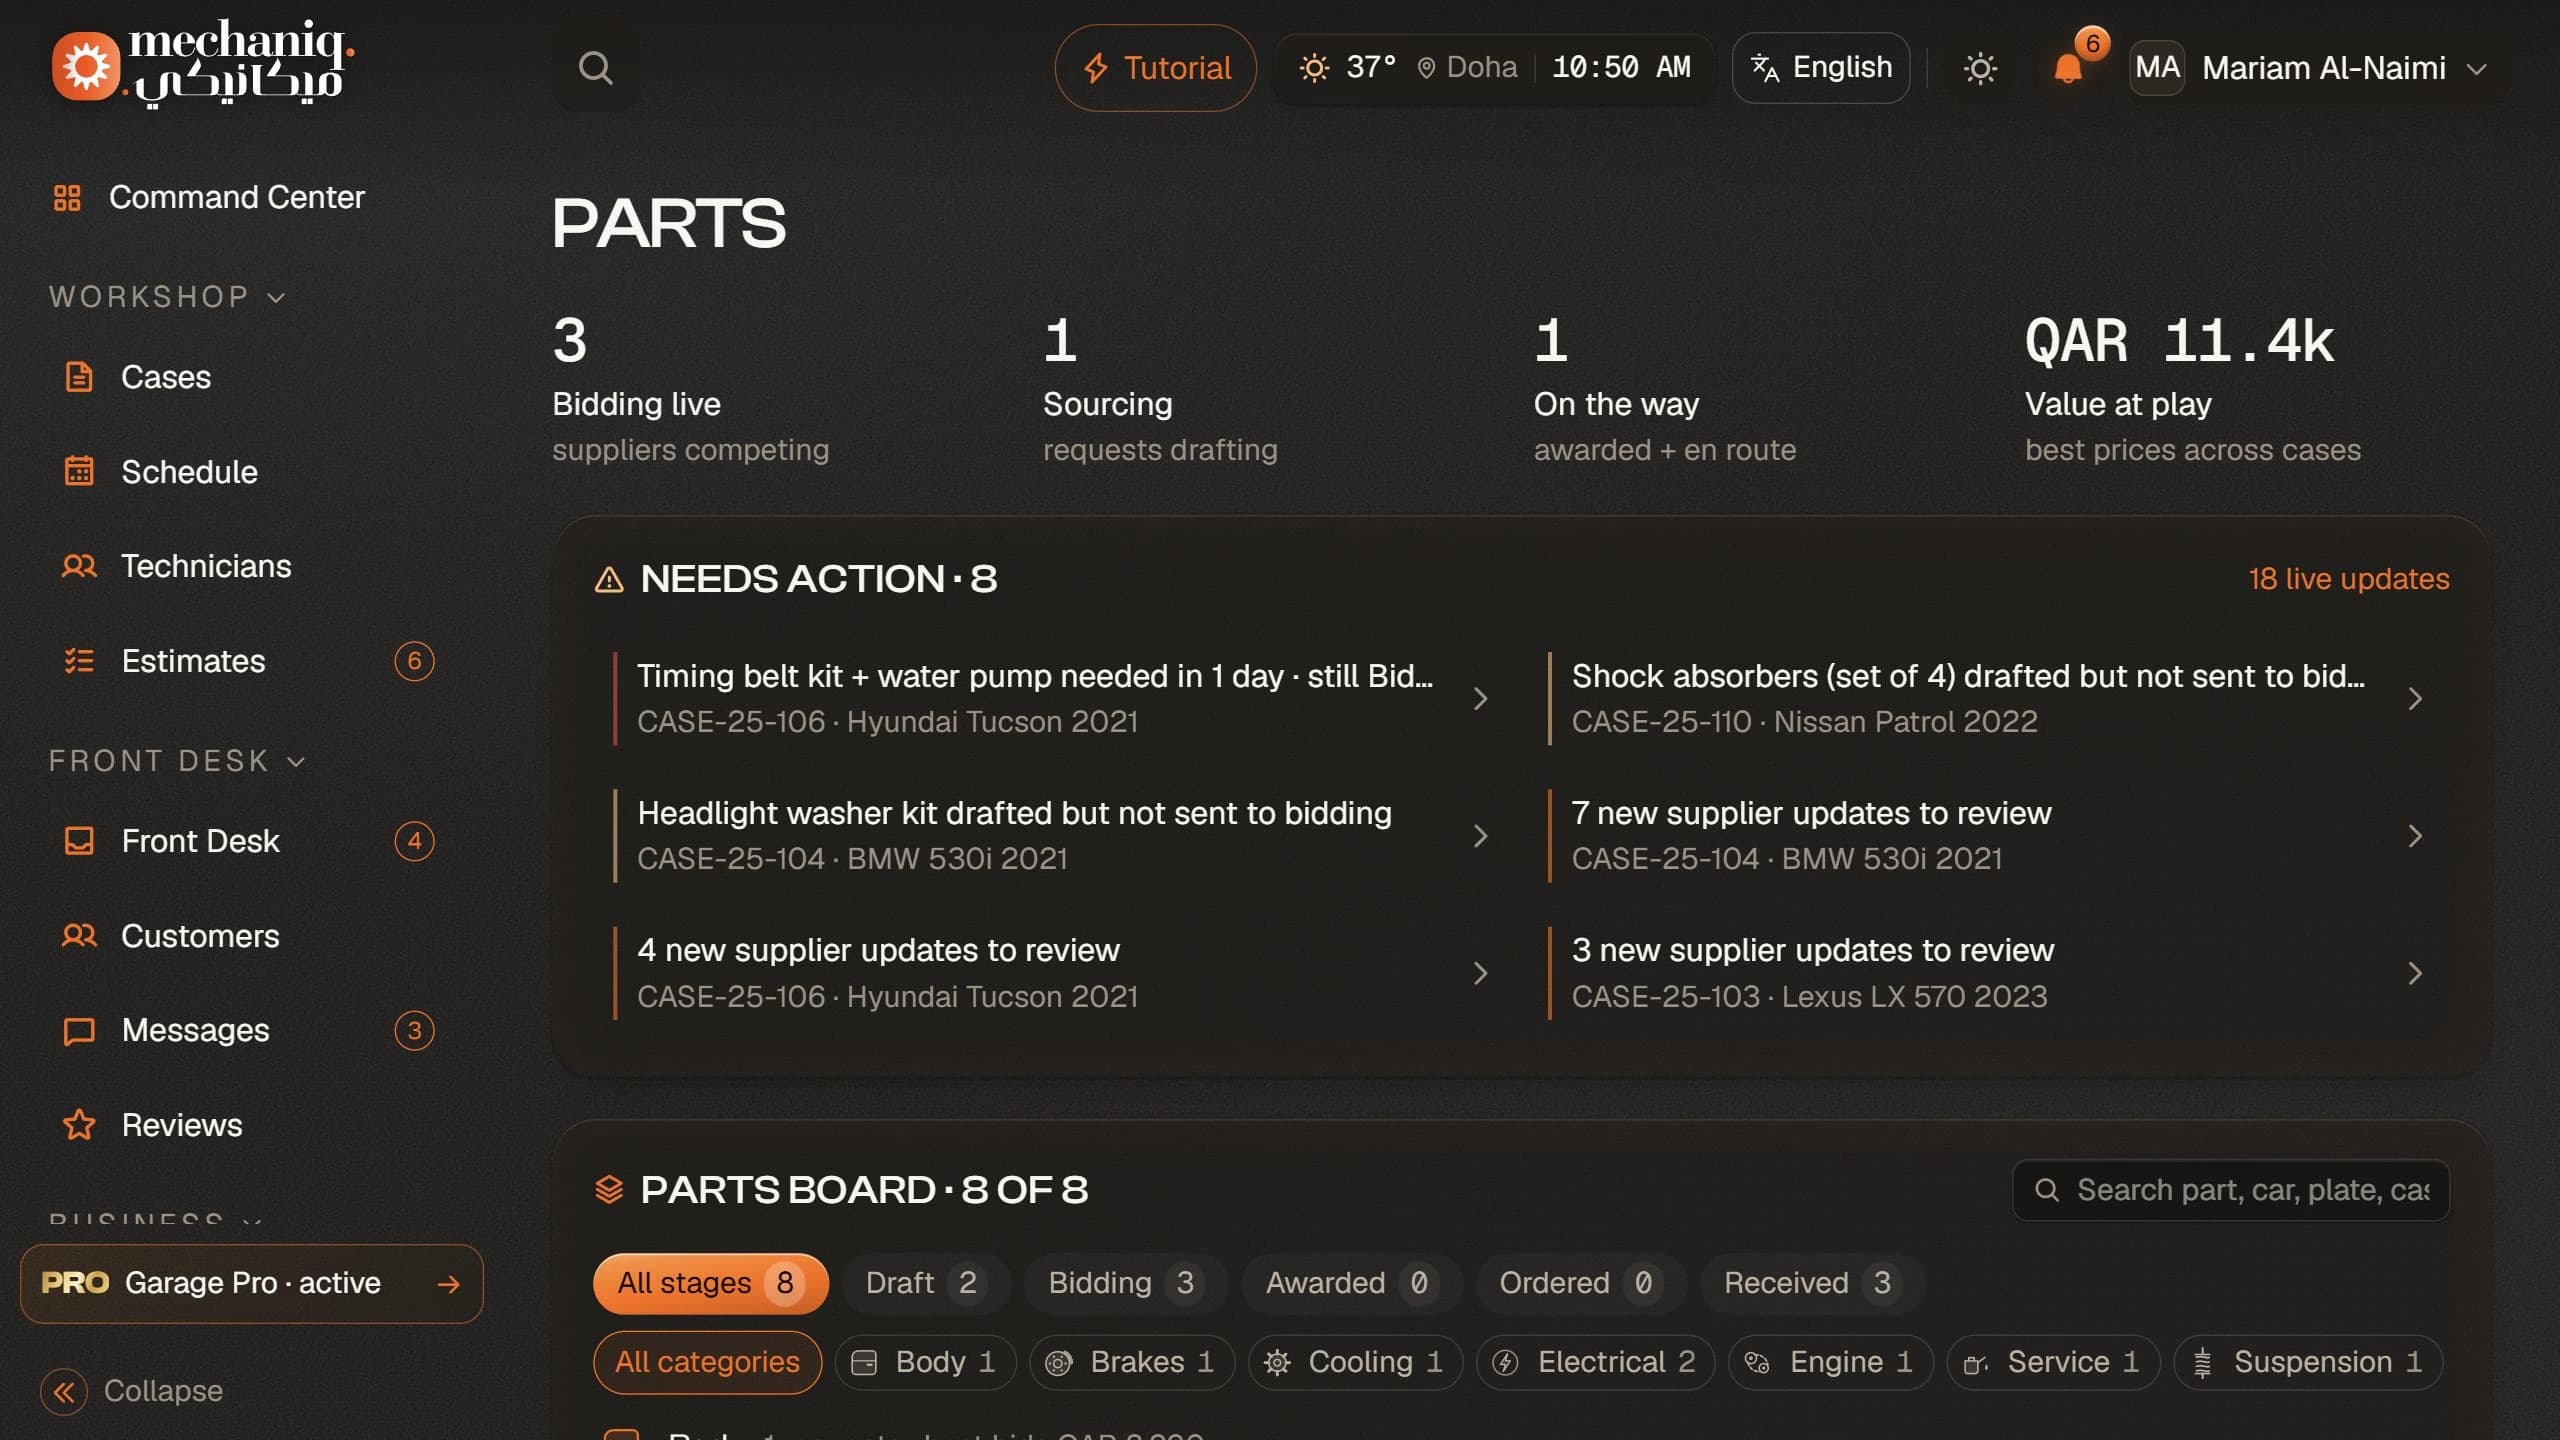
Task: Toggle the light/dark theme sun icon
Action: tap(1979, 68)
